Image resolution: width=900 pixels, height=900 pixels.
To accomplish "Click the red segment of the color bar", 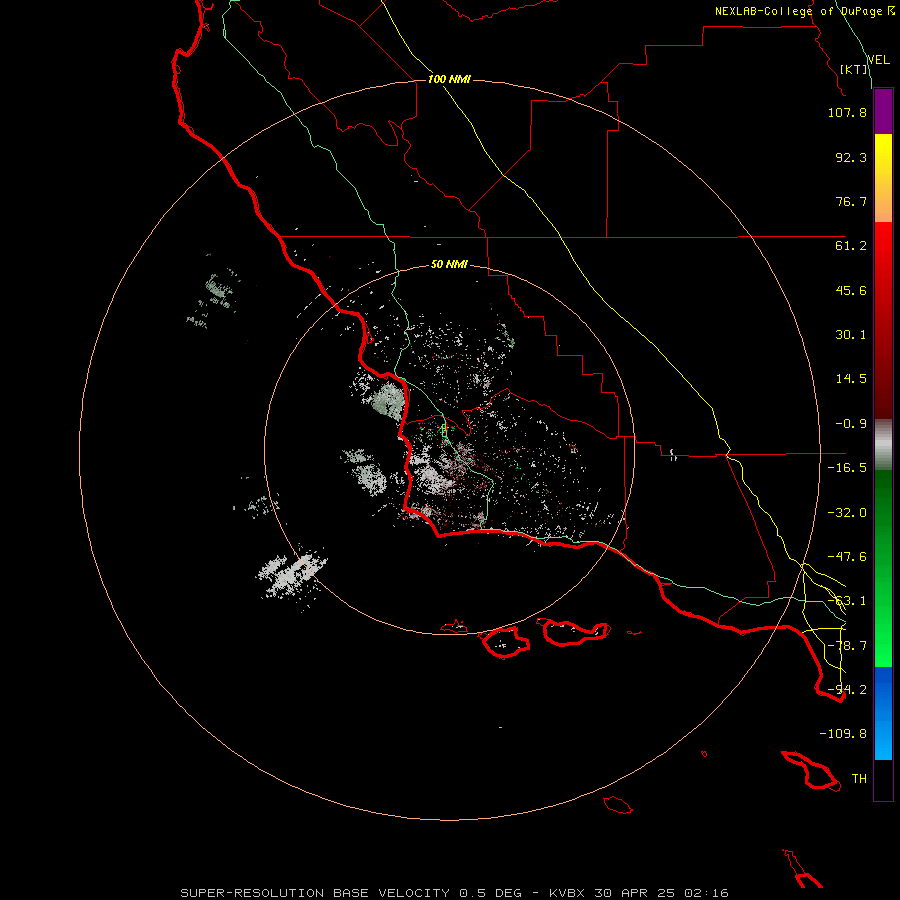I will coord(883,320).
